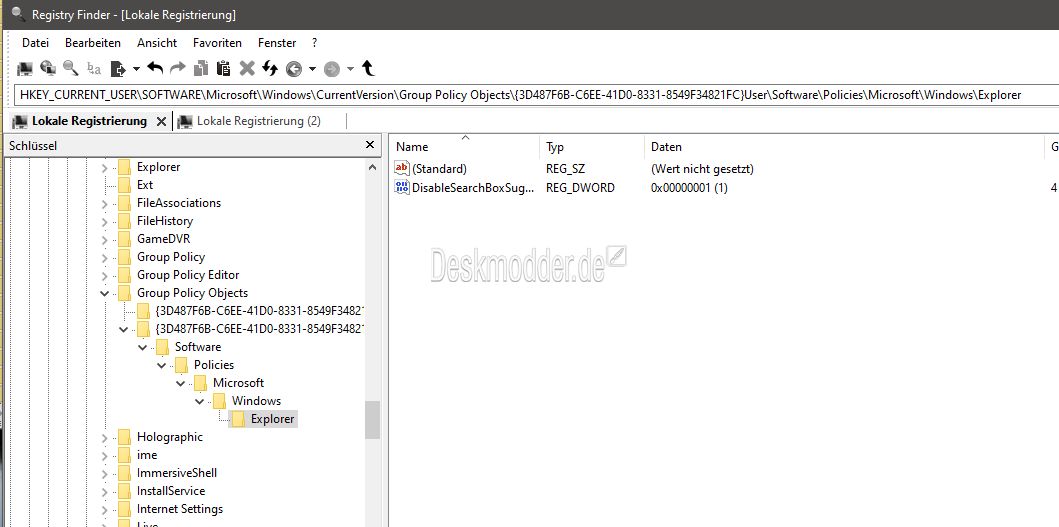This screenshot has width=1059, height=527.
Task: Open the ? help menu
Action: 315,43
